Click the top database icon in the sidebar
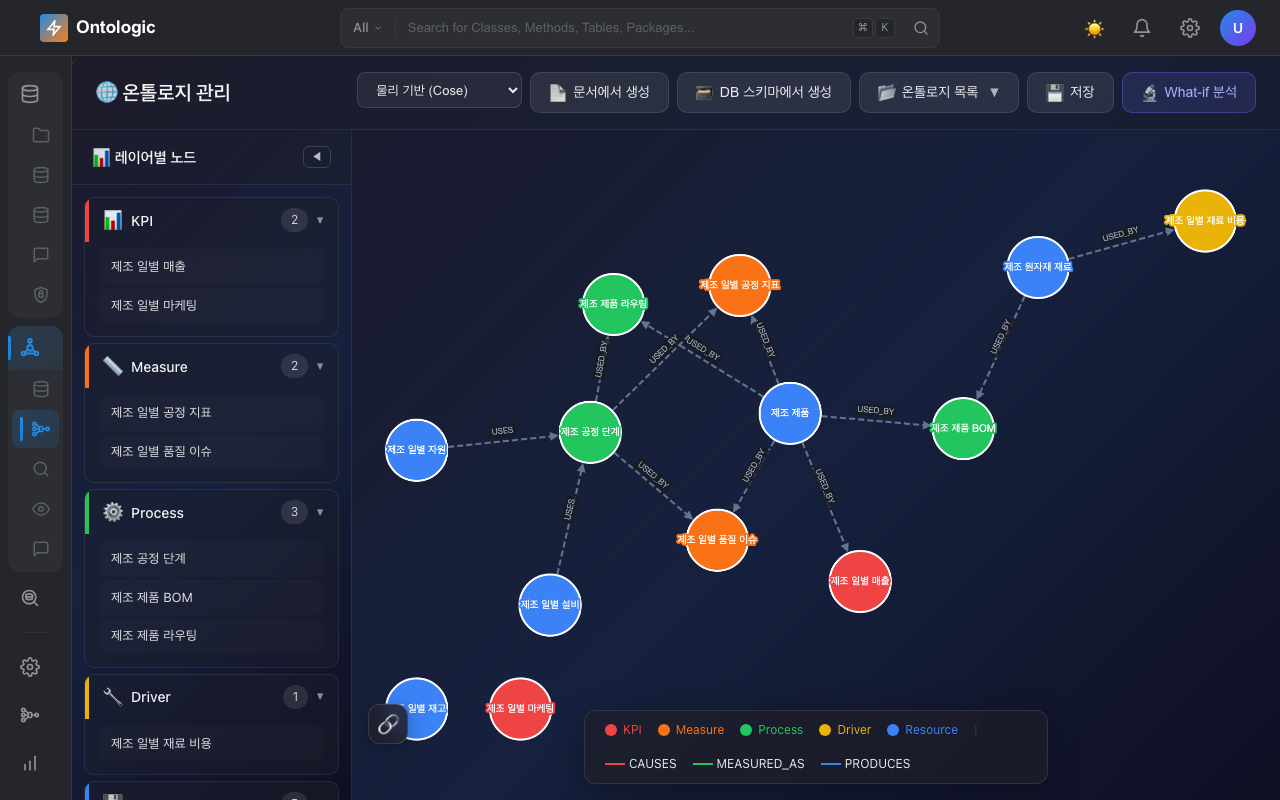 point(30,94)
